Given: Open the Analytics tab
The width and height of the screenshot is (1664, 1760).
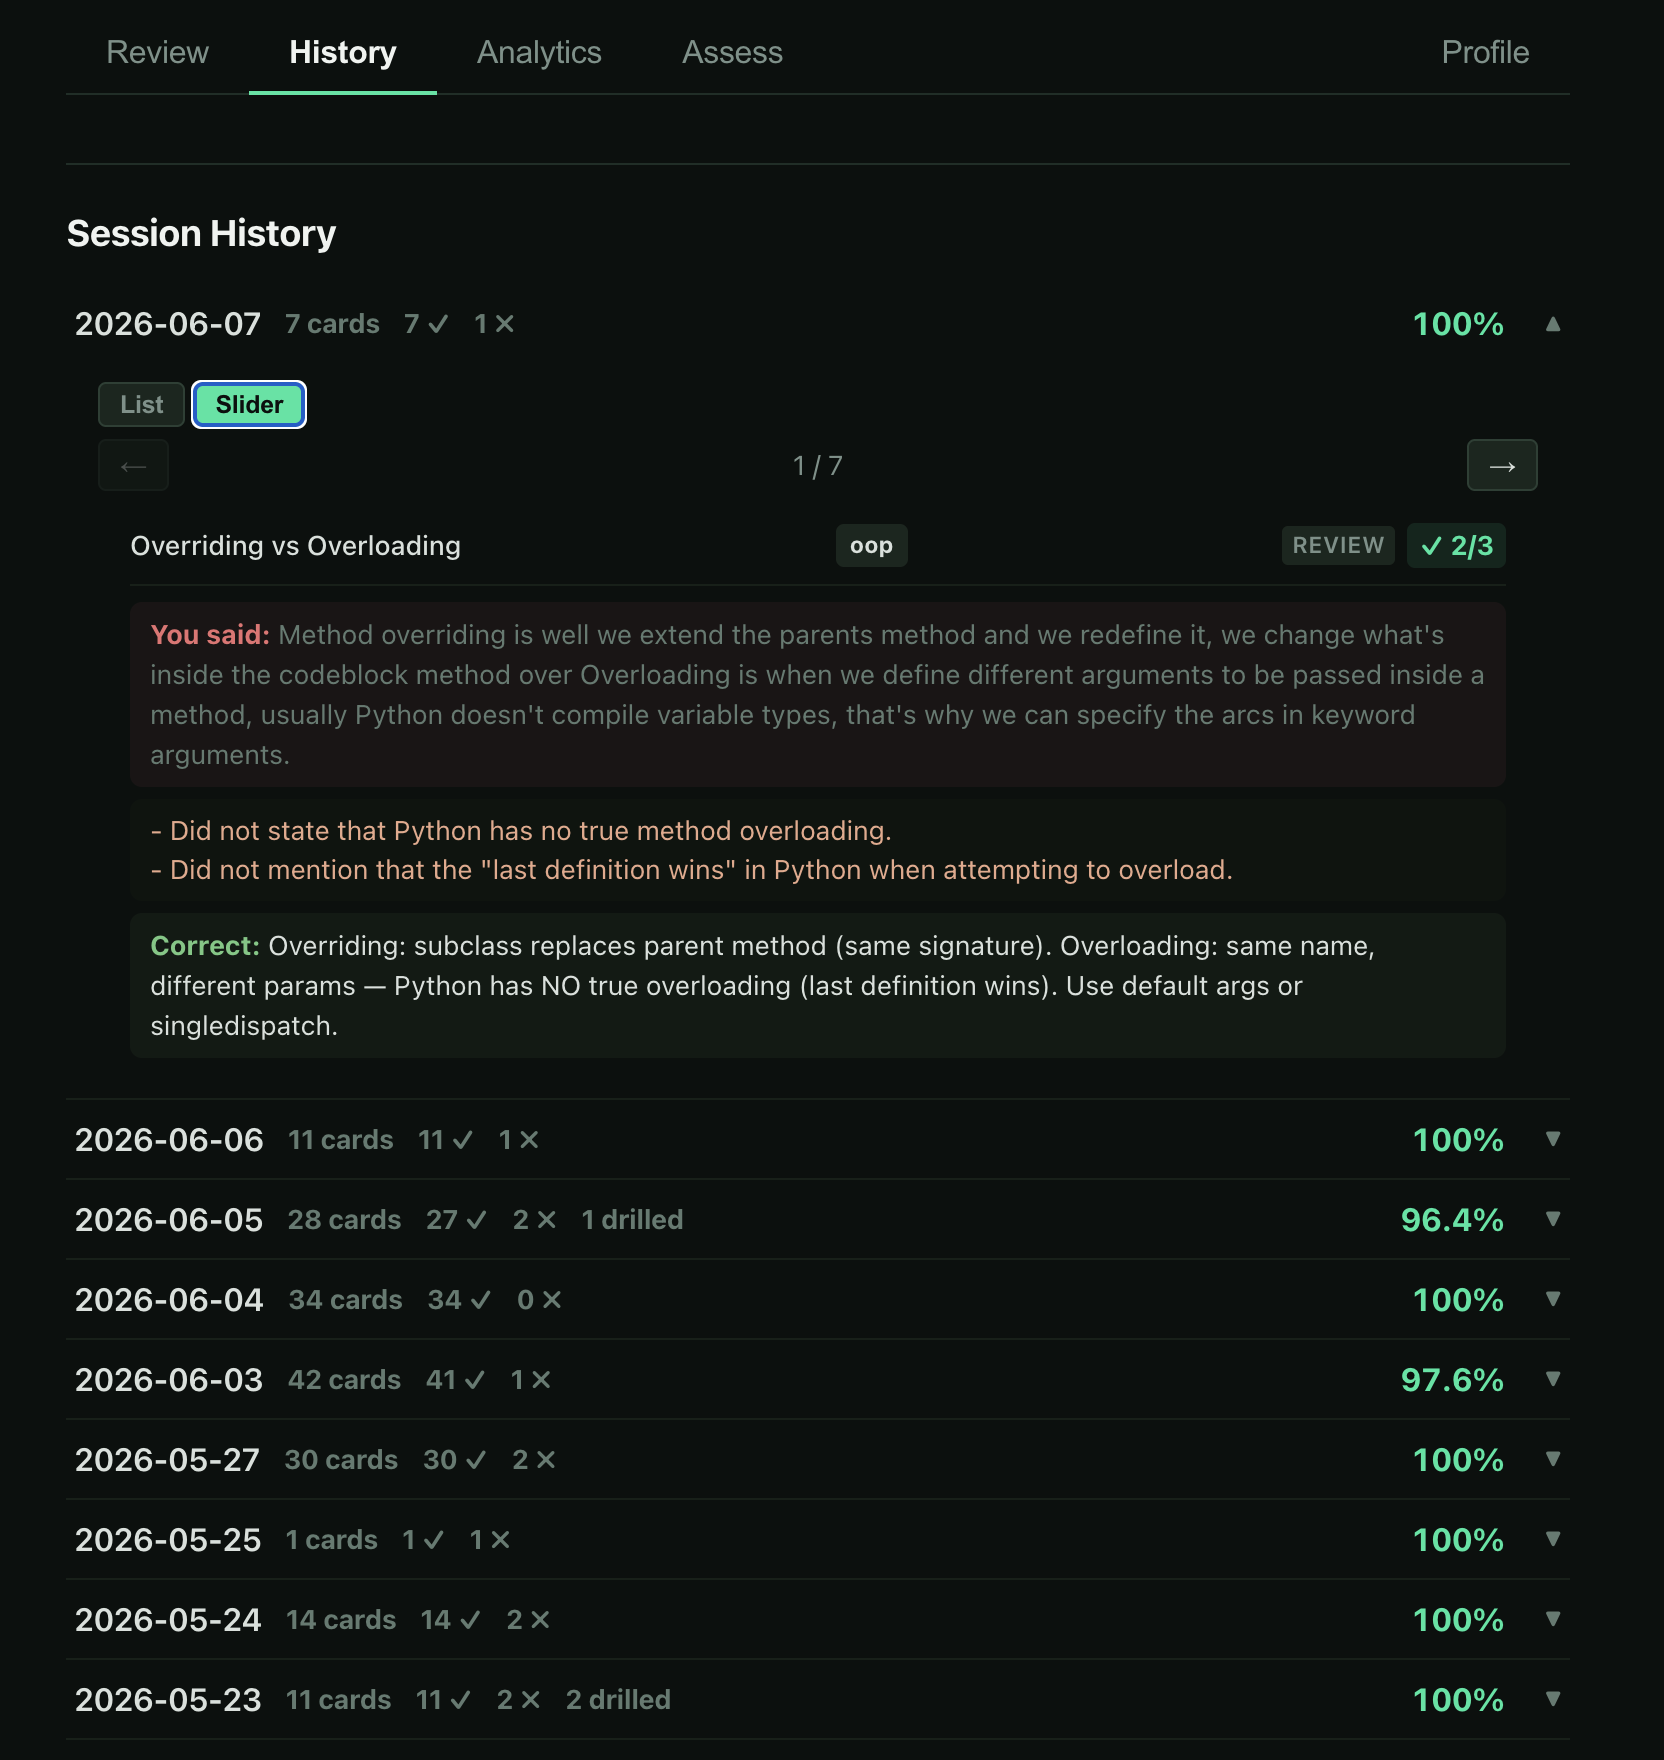Looking at the screenshot, I should click(539, 52).
